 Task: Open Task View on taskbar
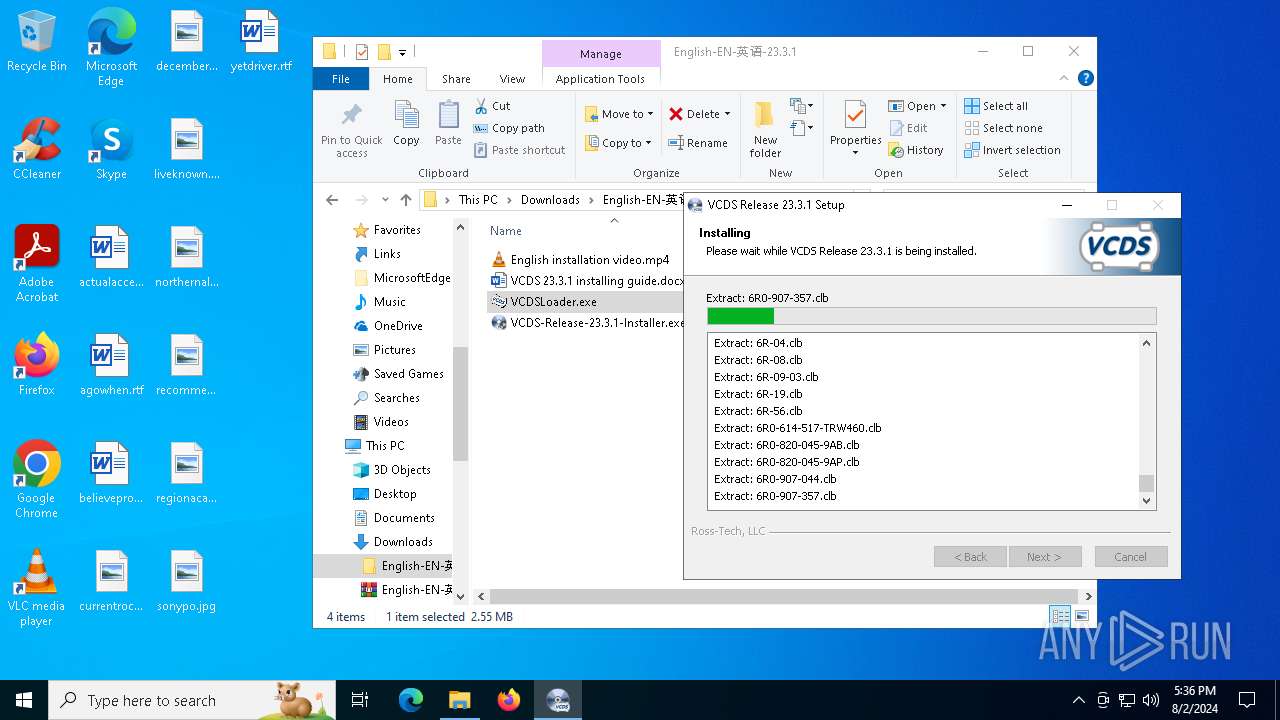click(360, 700)
